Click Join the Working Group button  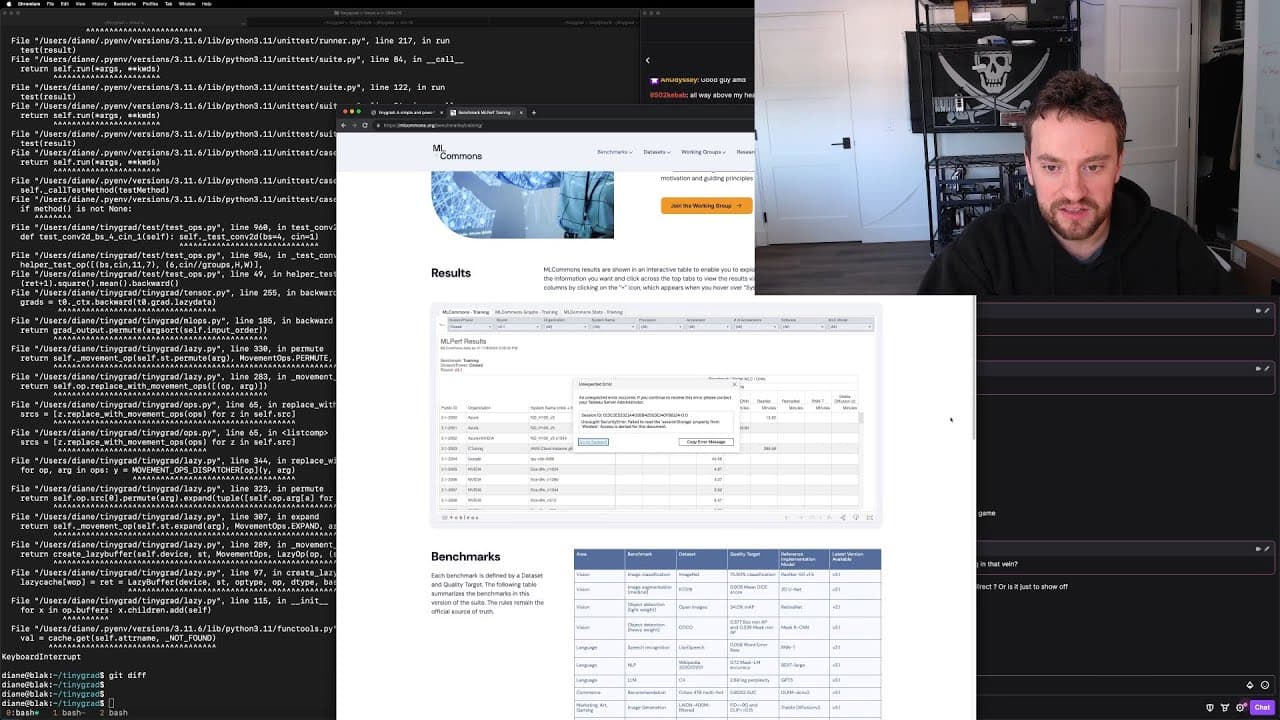click(706, 205)
